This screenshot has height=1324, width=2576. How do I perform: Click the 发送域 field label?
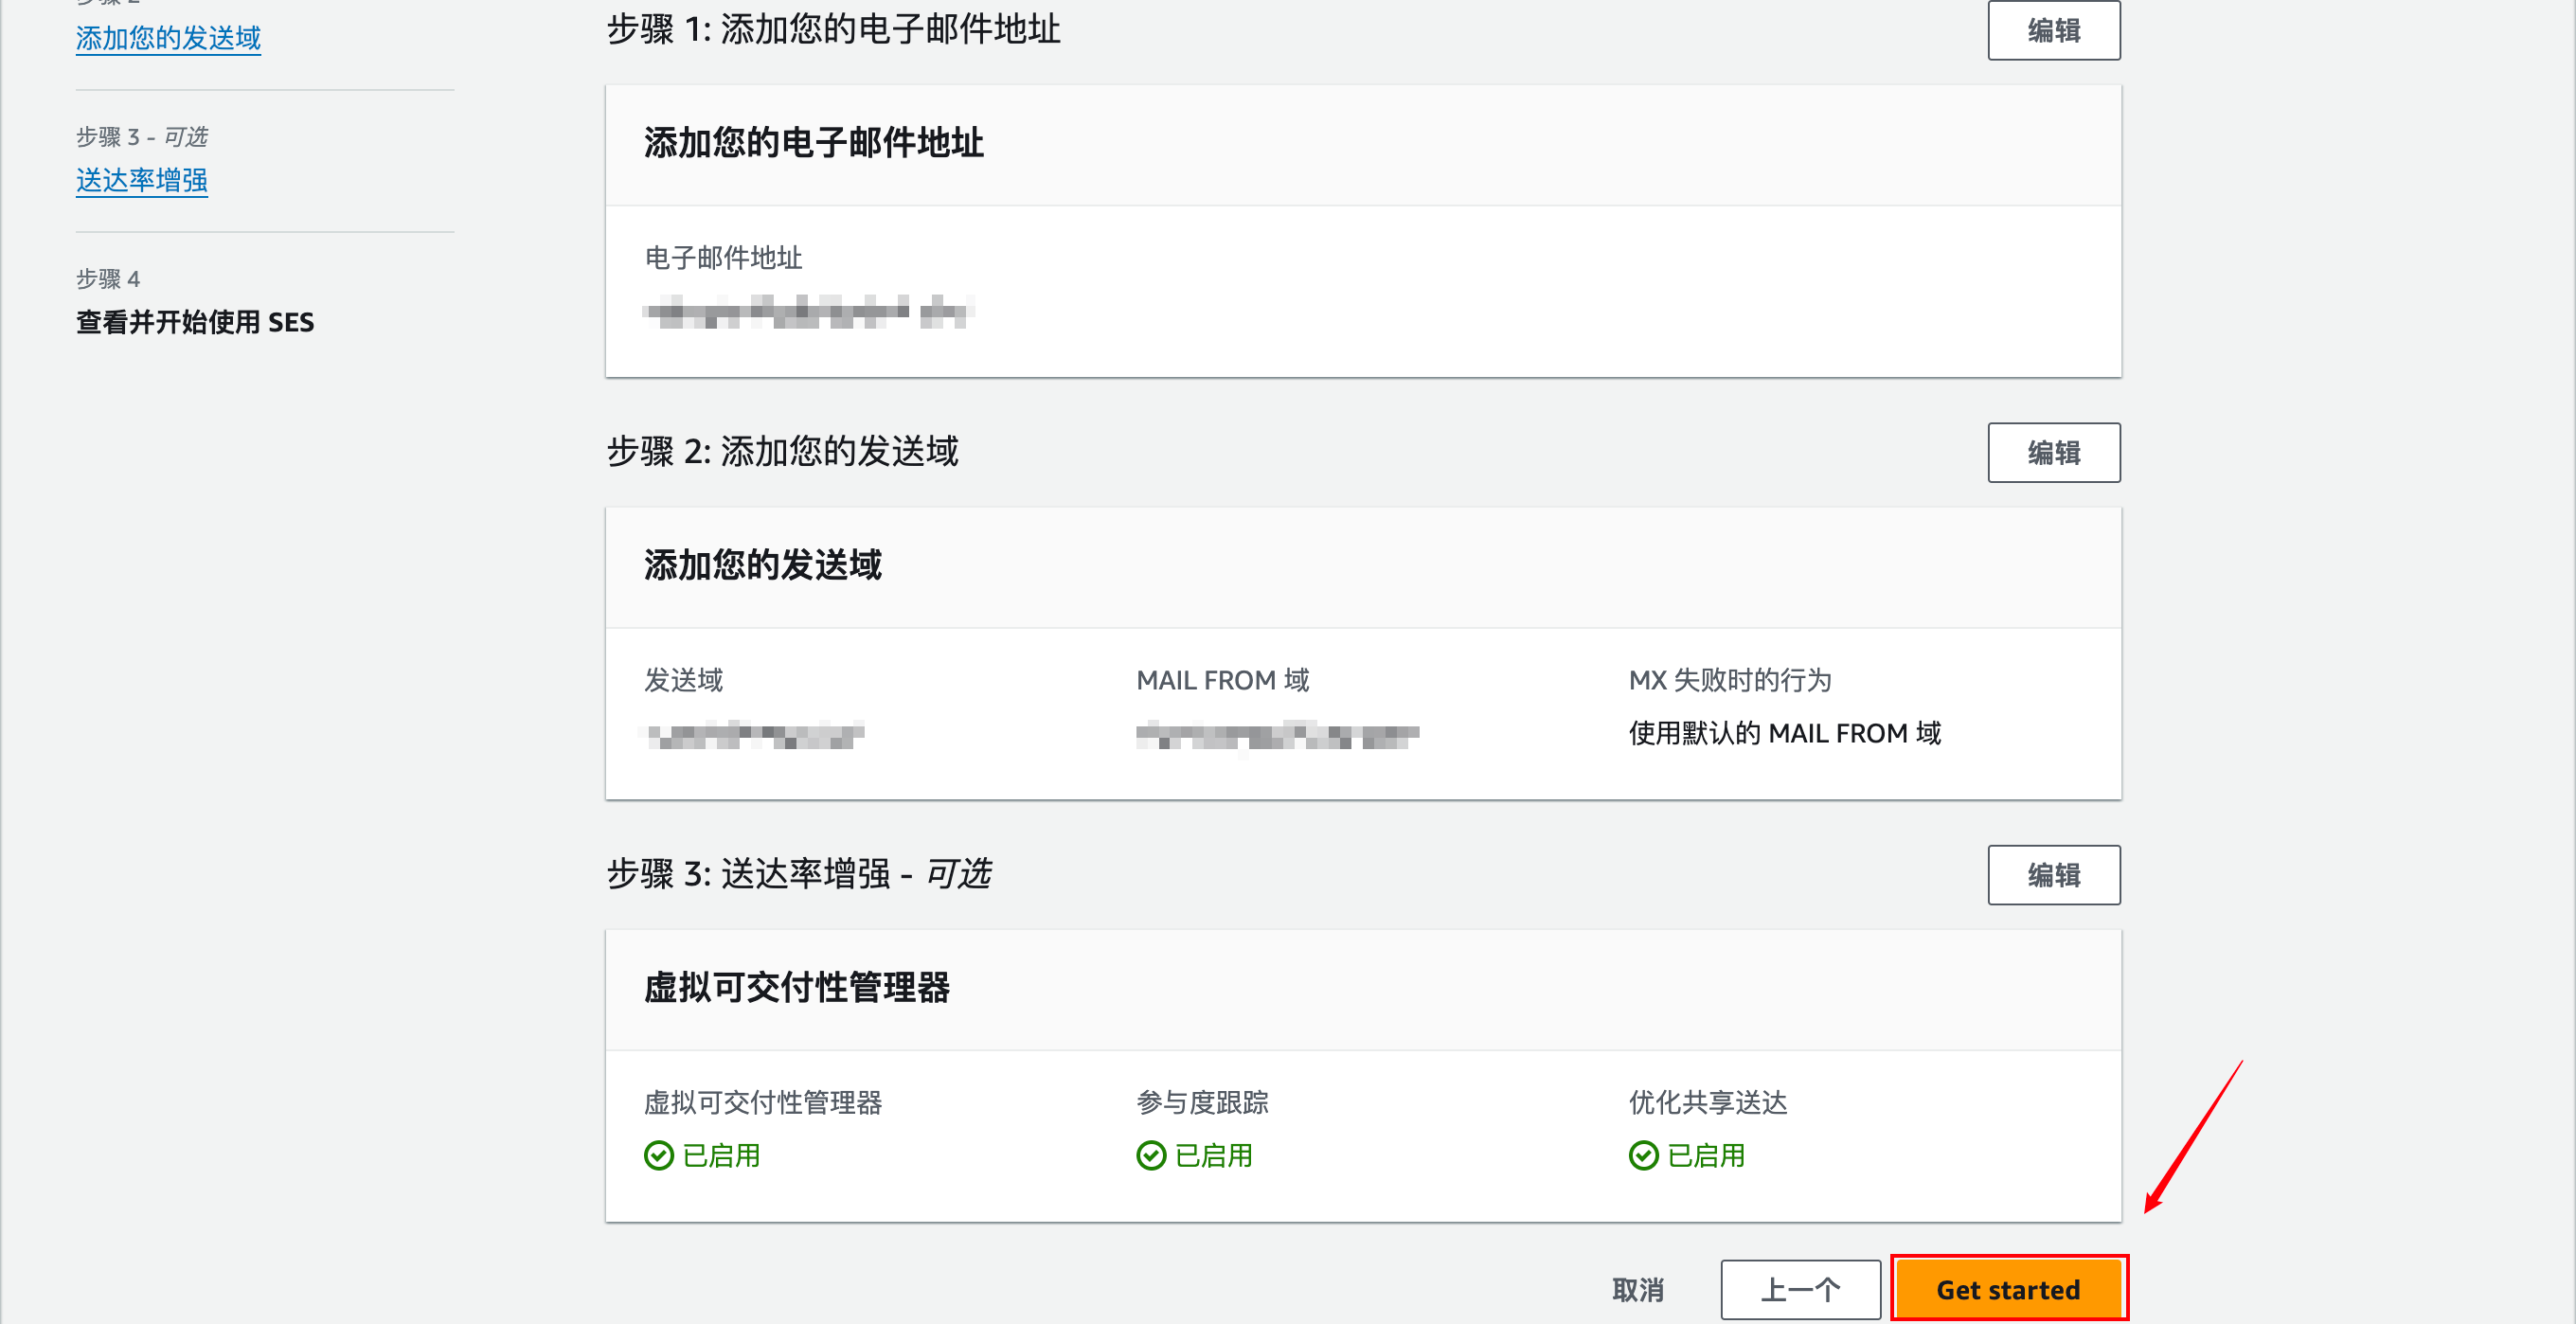point(684,680)
